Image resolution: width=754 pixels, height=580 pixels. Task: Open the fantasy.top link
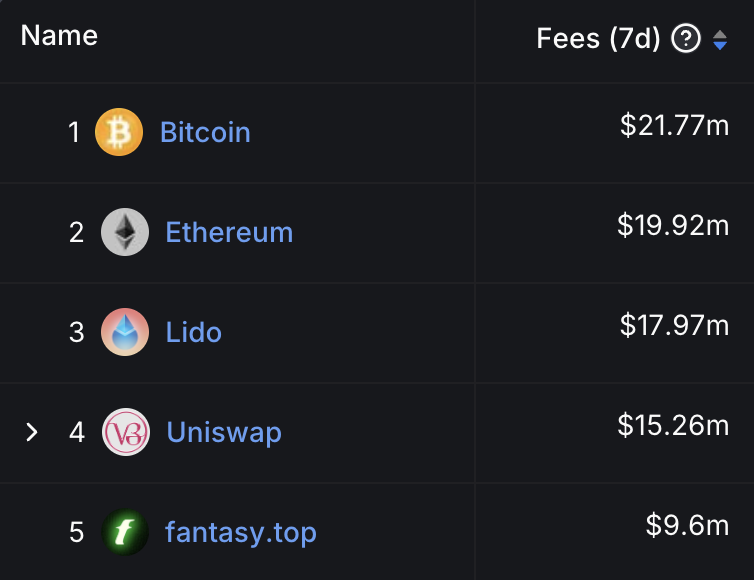[x=240, y=532]
